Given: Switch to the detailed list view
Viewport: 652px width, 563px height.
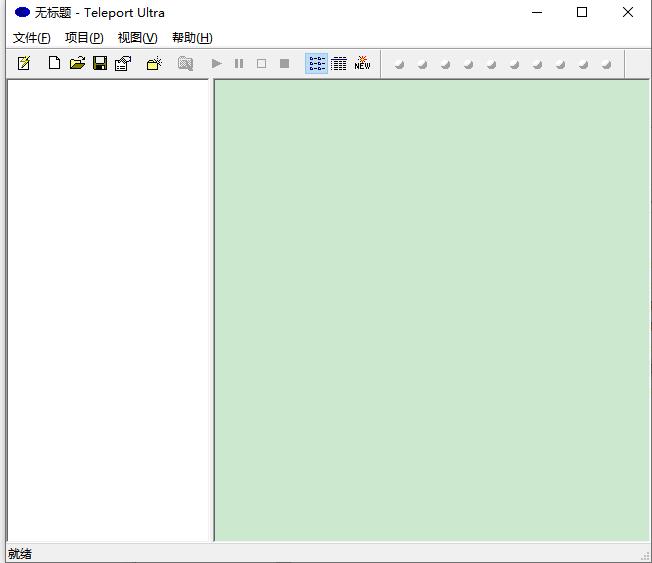Looking at the screenshot, I should (339, 63).
